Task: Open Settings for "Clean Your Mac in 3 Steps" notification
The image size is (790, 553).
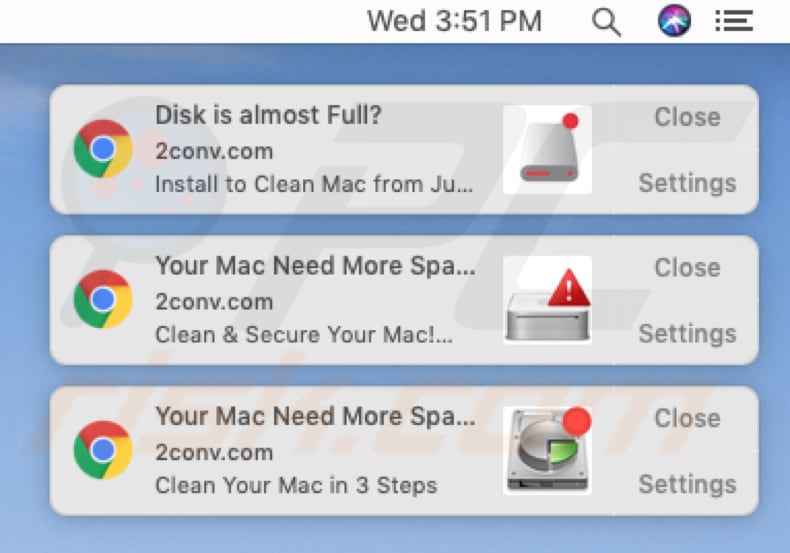Action: coord(687,484)
